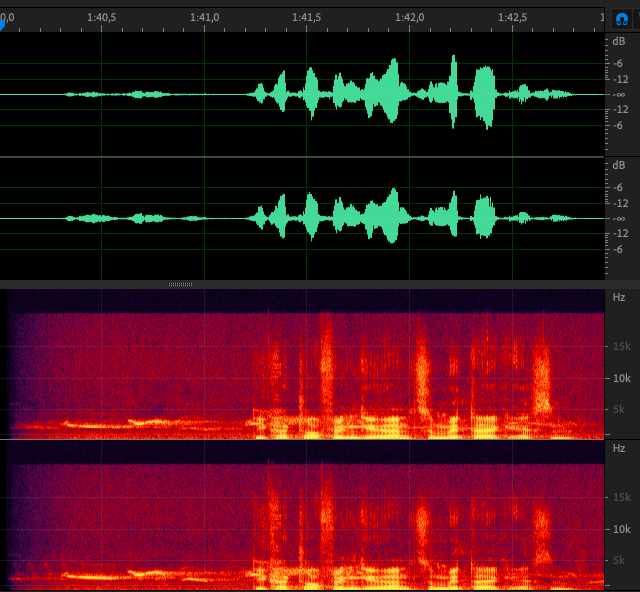Click the -∞ center mark on top amplitude scale

pyautogui.click(x=620, y=95)
